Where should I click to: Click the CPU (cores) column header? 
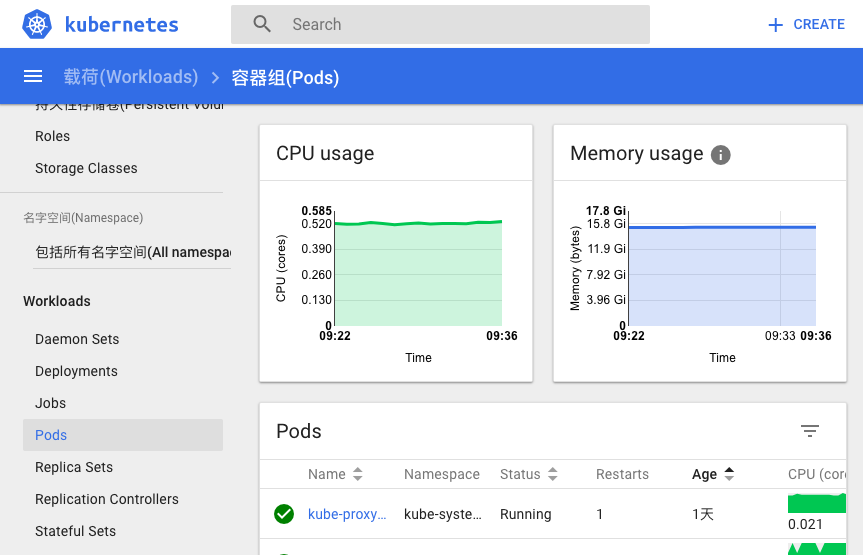[x=817, y=474]
